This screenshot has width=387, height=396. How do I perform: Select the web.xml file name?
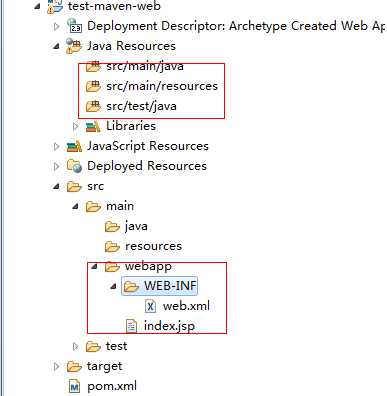pyautogui.click(x=186, y=306)
